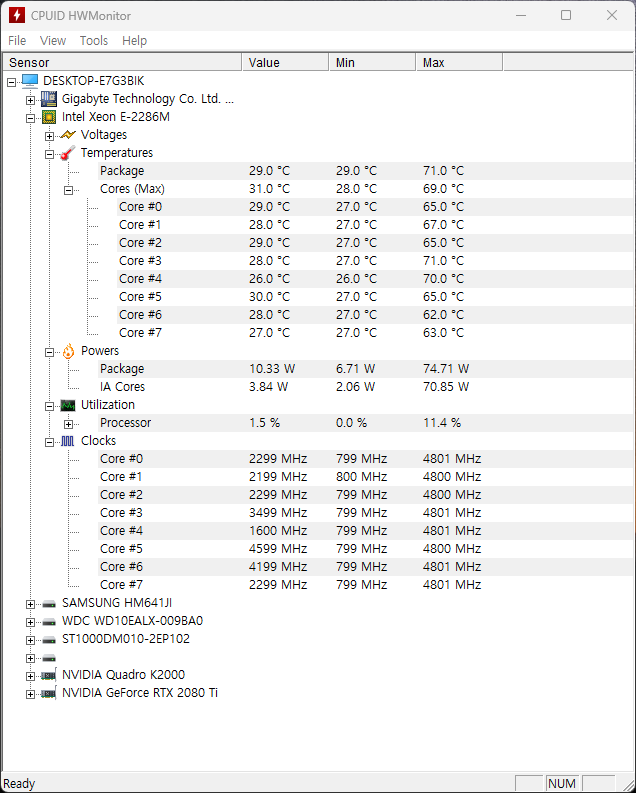Collapse the Utilization section
The height and width of the screenshot is (793, 636).
click(x=50, y=406)
